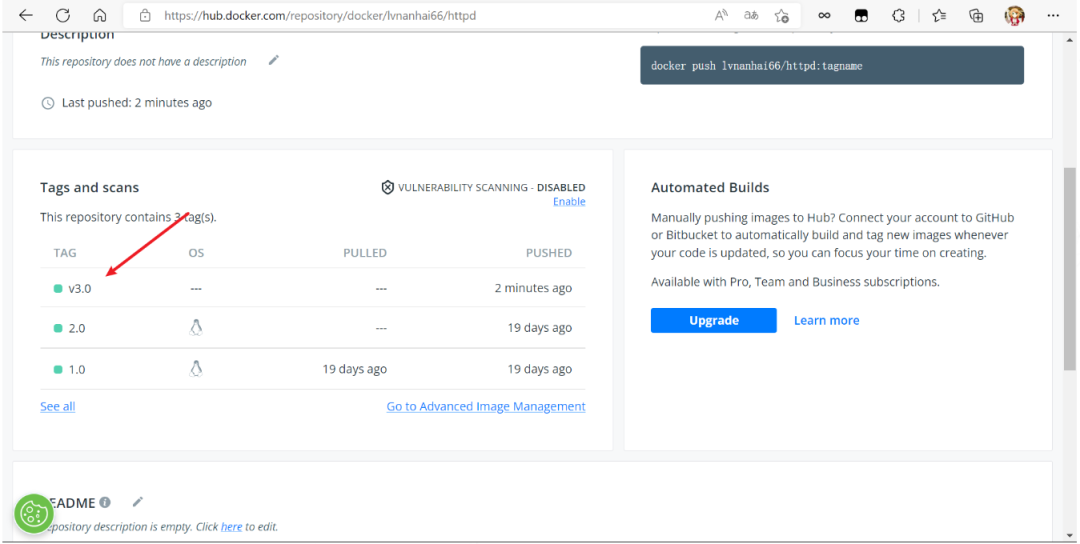Click the infinity extension icon in toolbar
The height and width of the screenshot is (544, 1080).
[x=824, y=15]
